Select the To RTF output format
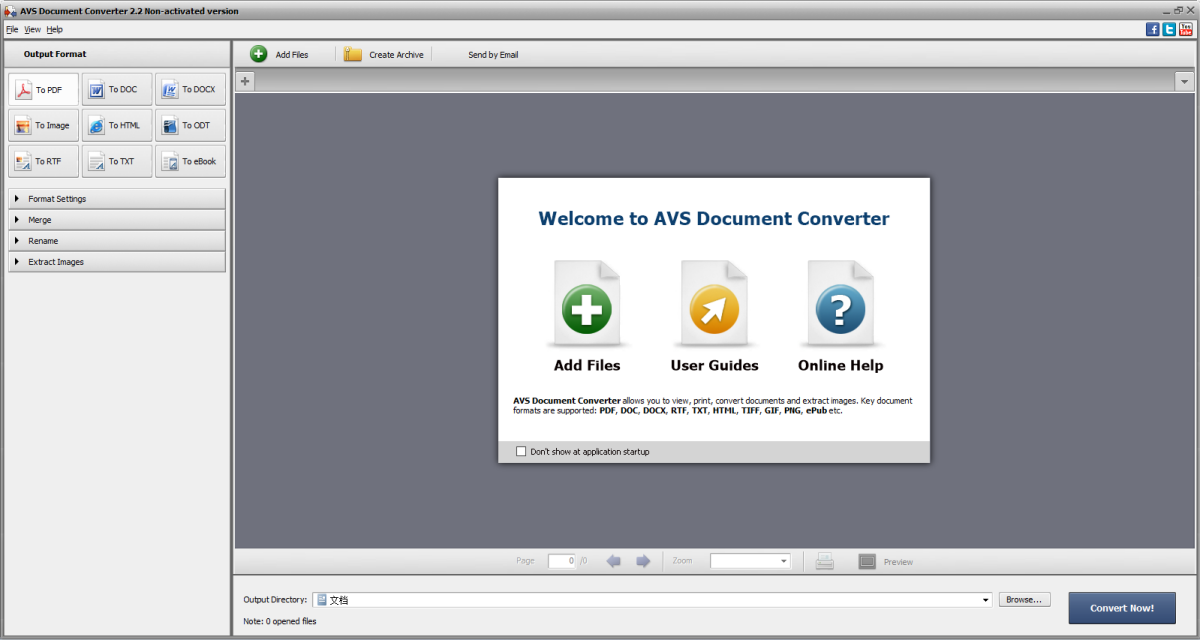The image size is (1200, 640). pyautogui.click(x=42, y=161)
